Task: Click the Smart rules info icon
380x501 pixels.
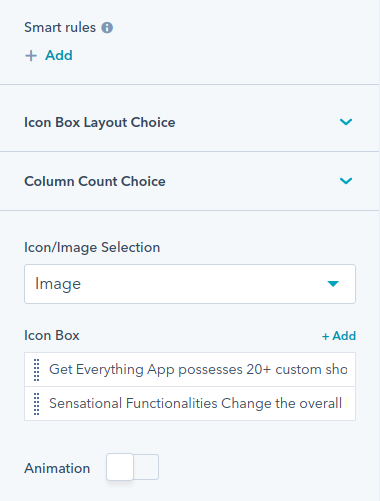Action: (107, 28)
